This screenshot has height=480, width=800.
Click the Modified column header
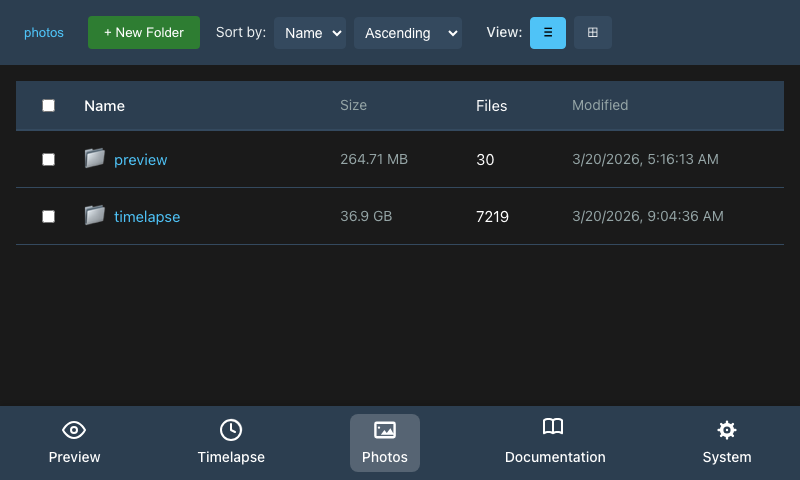coord(600,105)
